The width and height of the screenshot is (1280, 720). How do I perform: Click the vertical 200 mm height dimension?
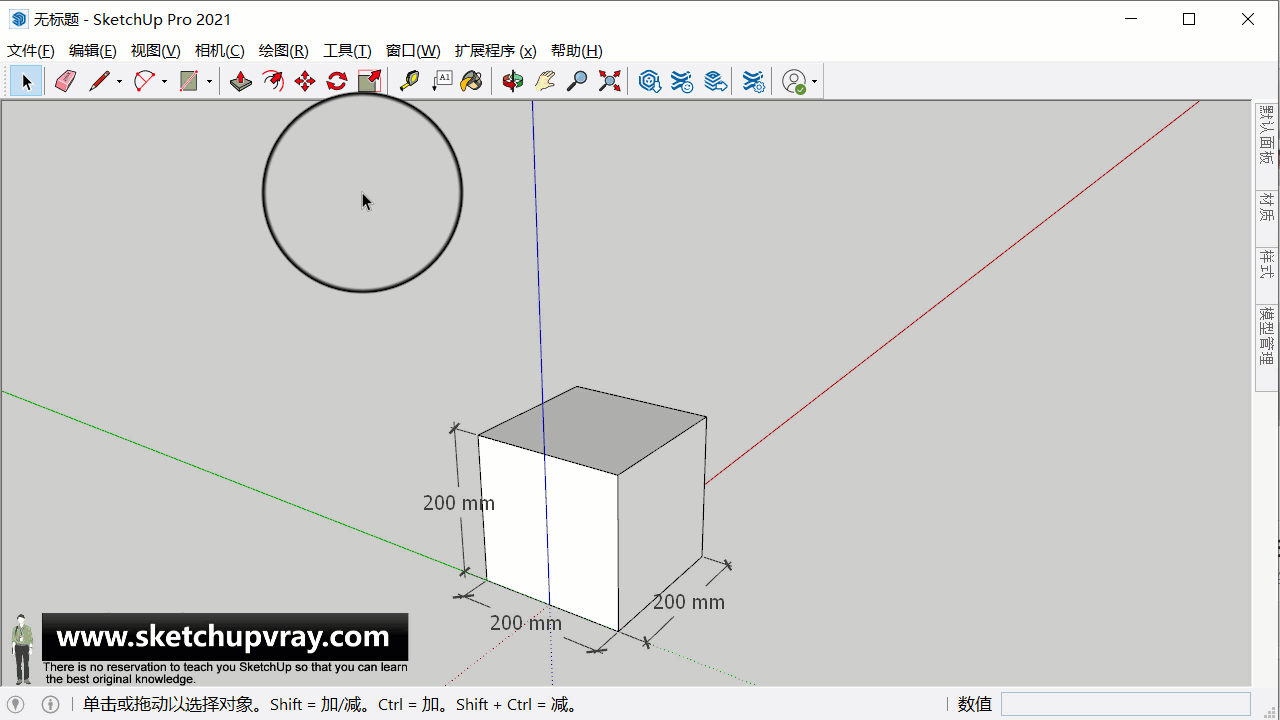point(459,503)
